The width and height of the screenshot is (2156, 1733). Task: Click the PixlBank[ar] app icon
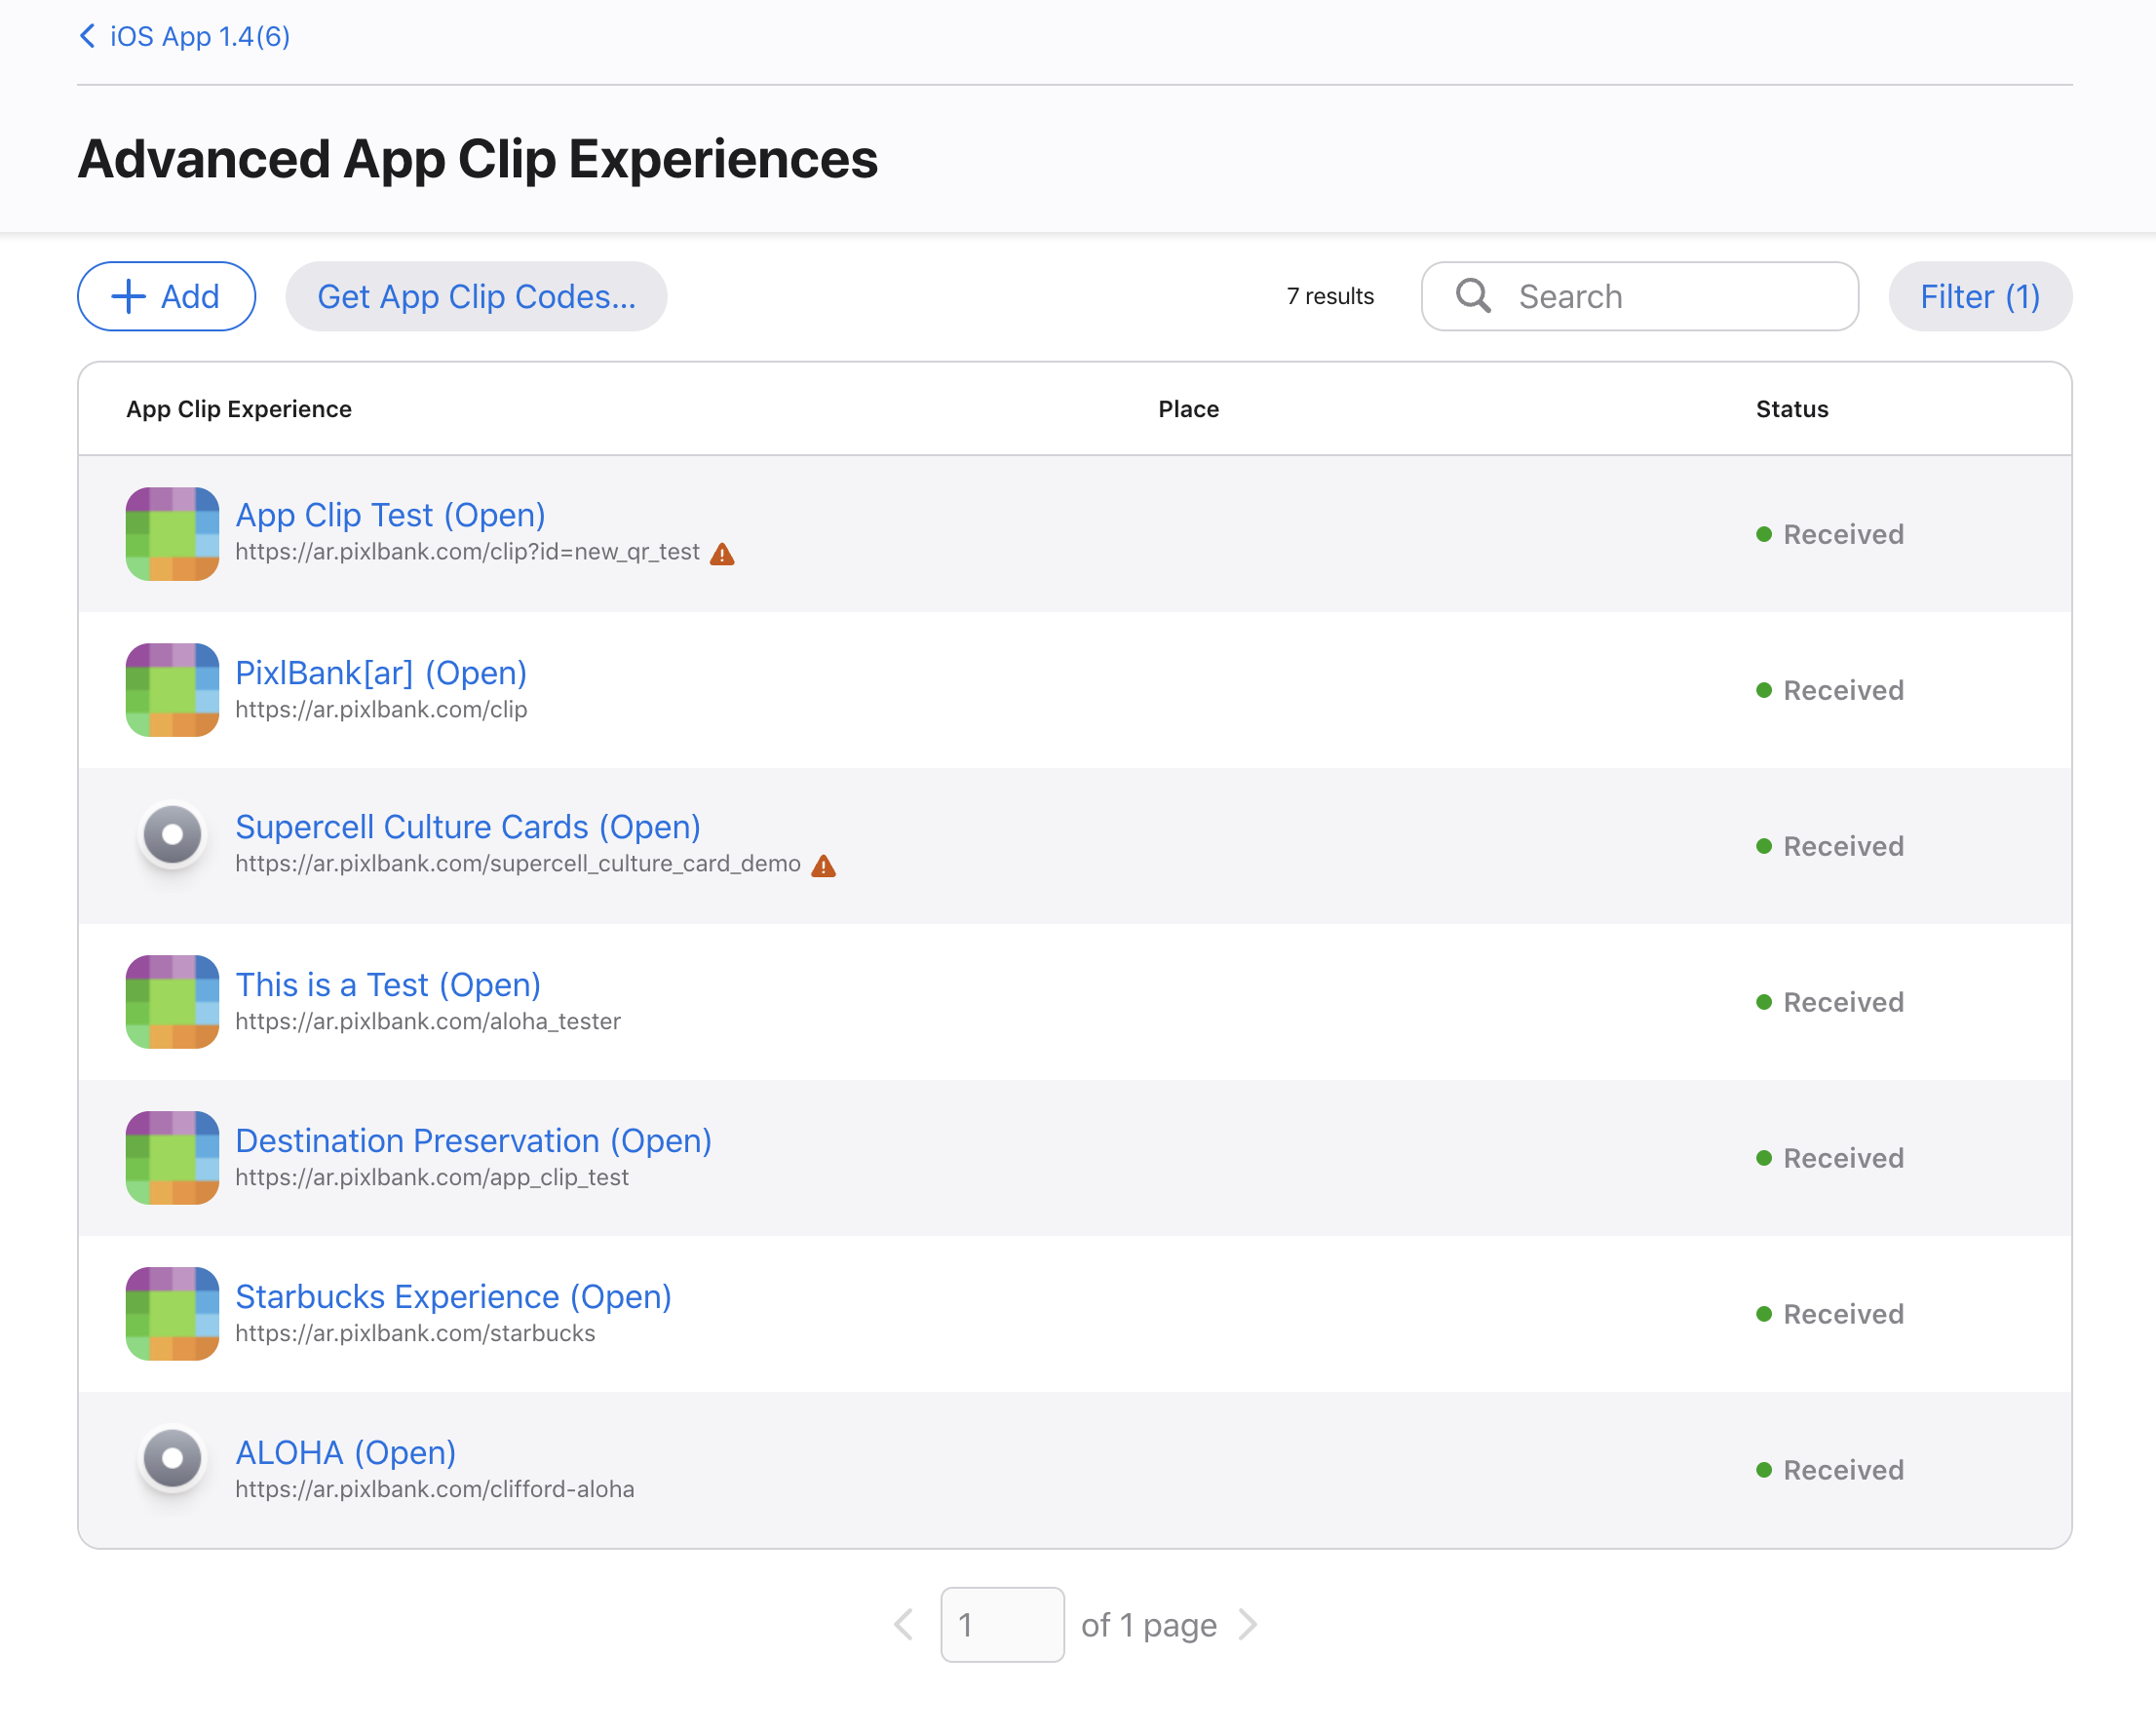[172, 690]
